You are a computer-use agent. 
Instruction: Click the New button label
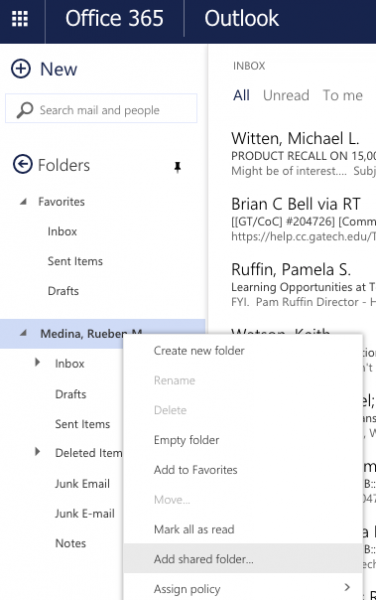[59, 69]
